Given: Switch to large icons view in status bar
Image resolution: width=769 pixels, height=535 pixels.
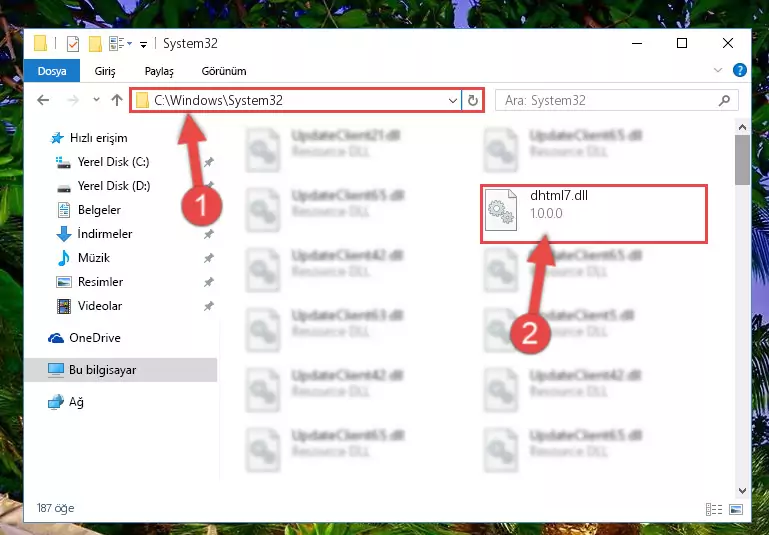Looking at the screenshot, I should [736, 510].
